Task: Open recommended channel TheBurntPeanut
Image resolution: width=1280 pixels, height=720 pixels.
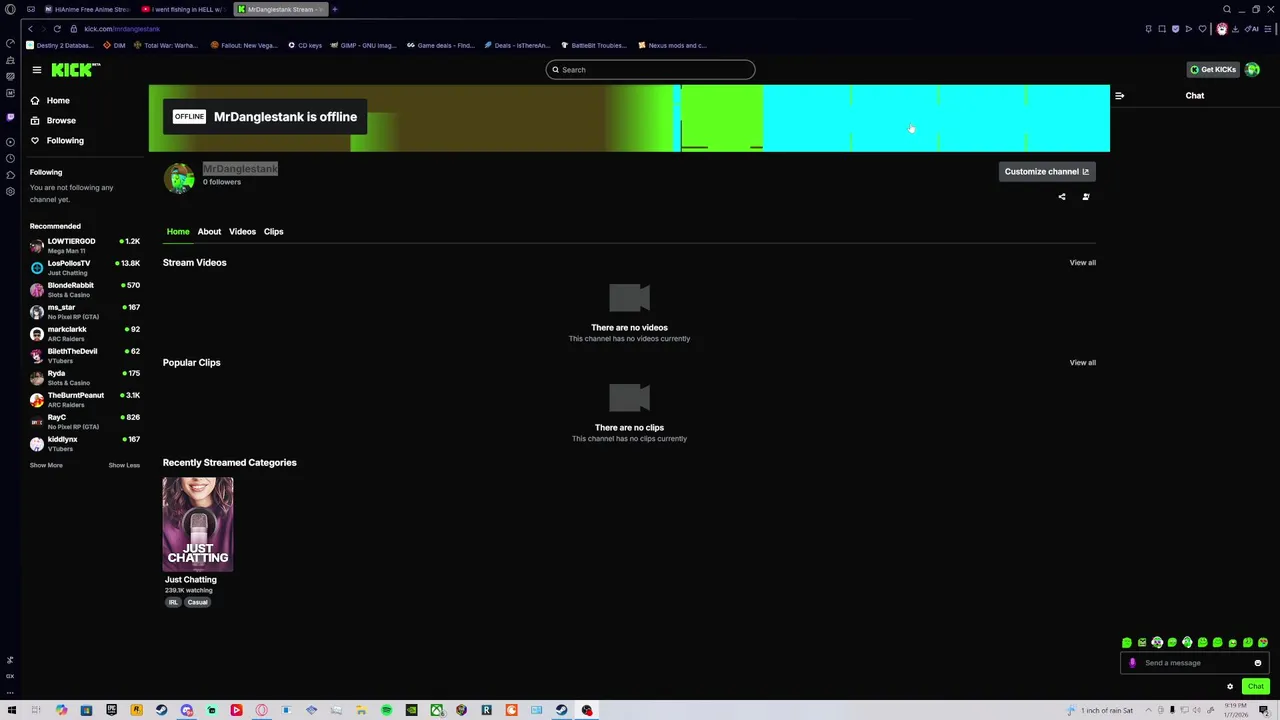Action: (85, 400)
